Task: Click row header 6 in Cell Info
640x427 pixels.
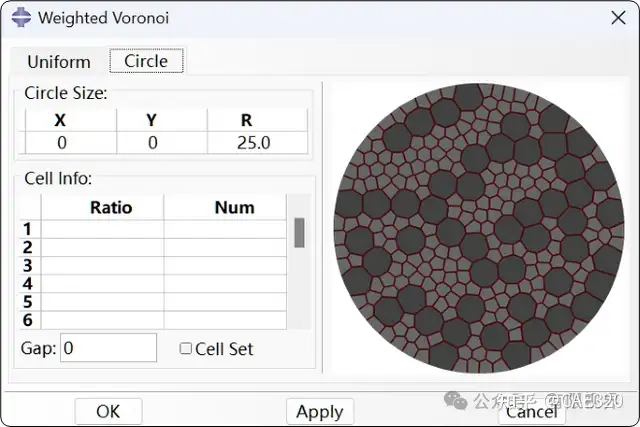Action: pyautogui.click(x=30, y=320)
